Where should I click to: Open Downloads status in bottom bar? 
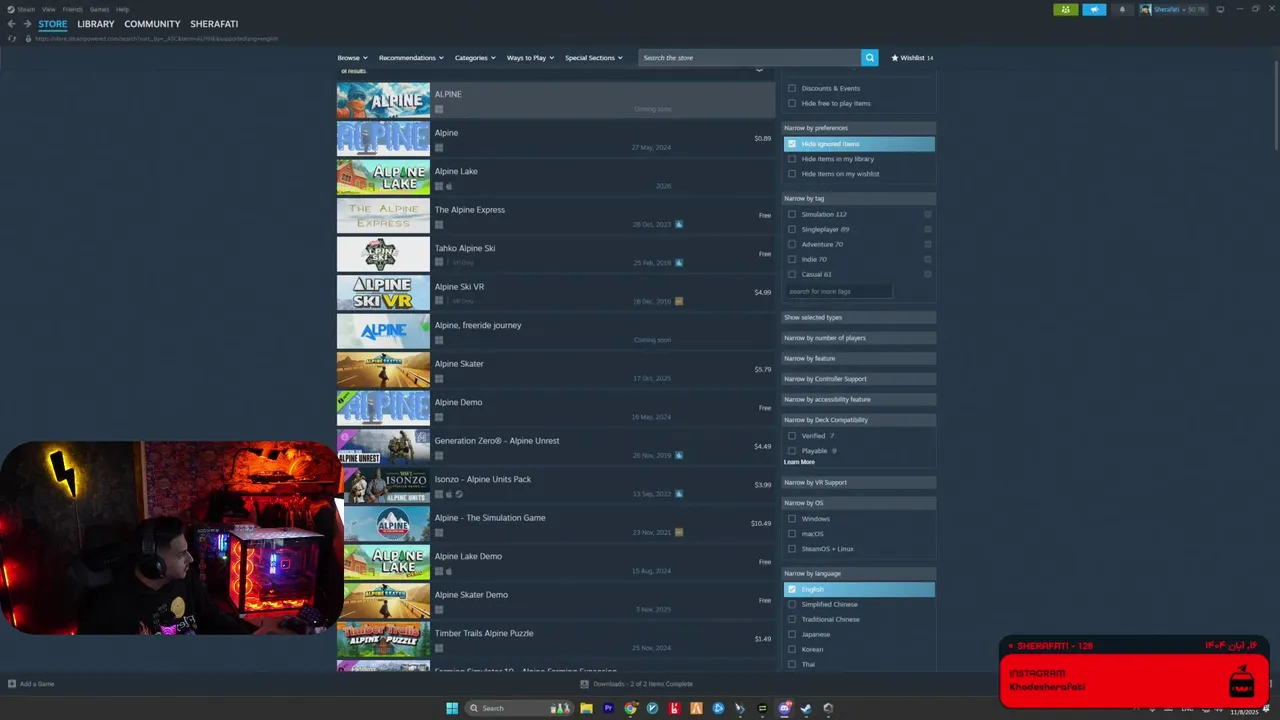(x=637, y=684)
